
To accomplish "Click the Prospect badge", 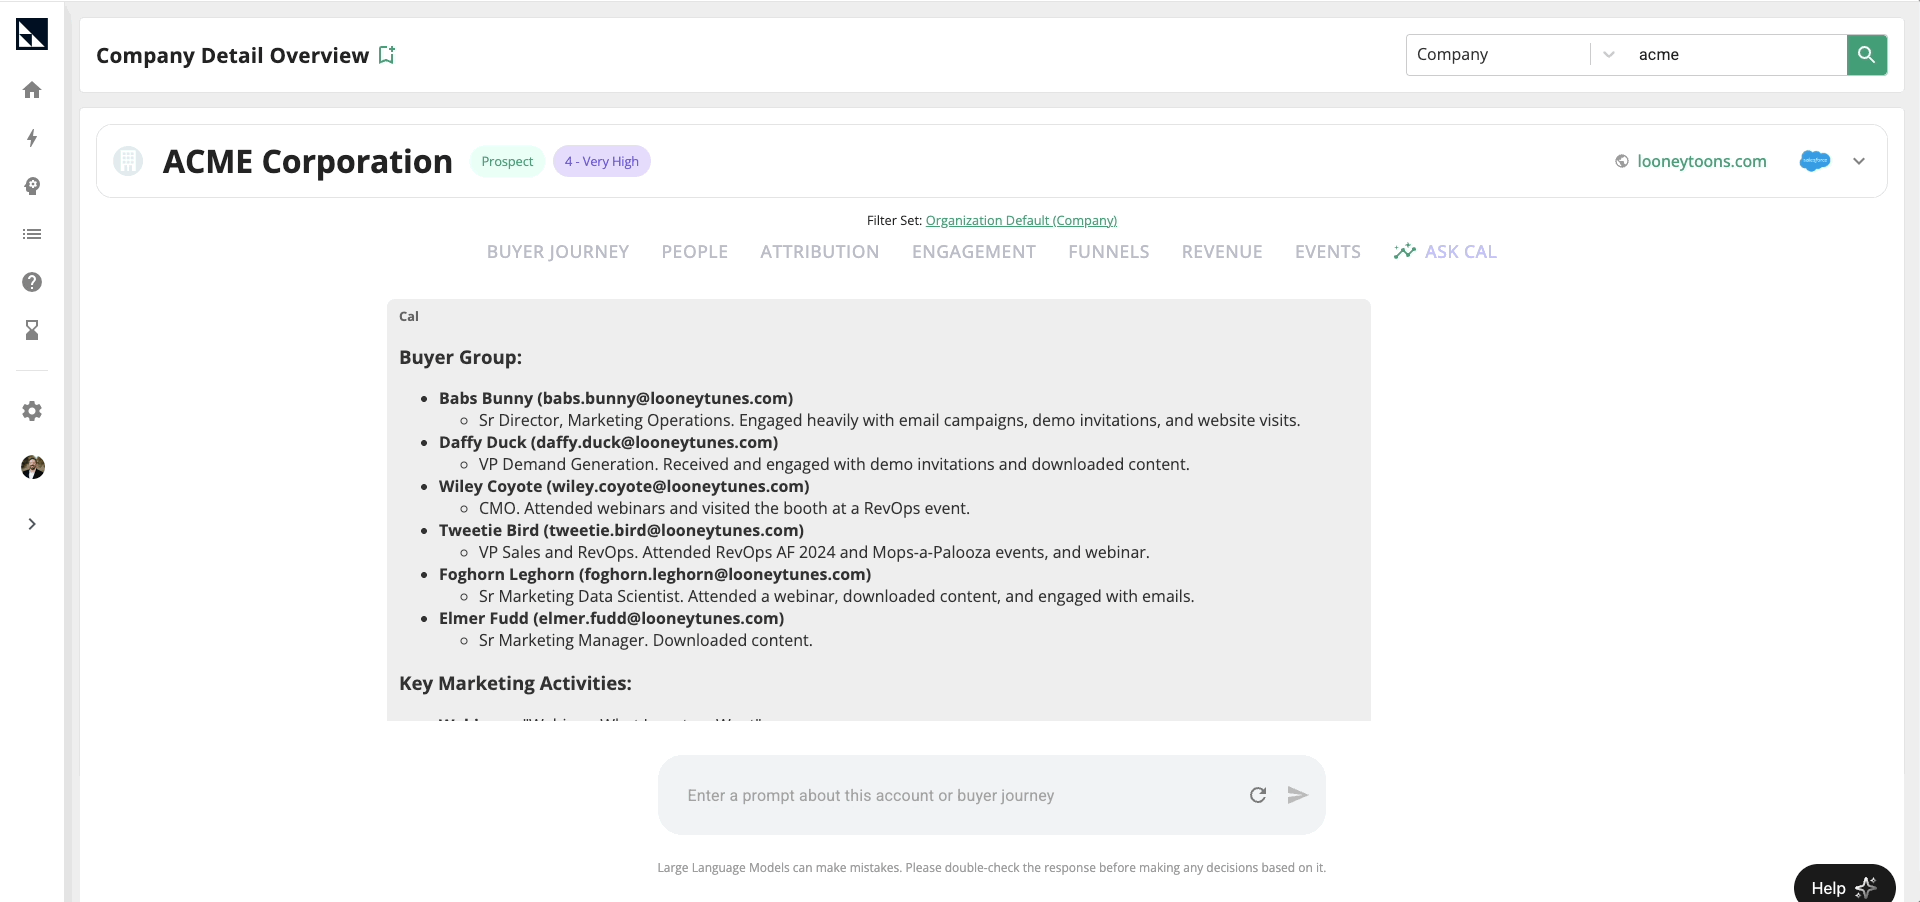I will [507, 161].
